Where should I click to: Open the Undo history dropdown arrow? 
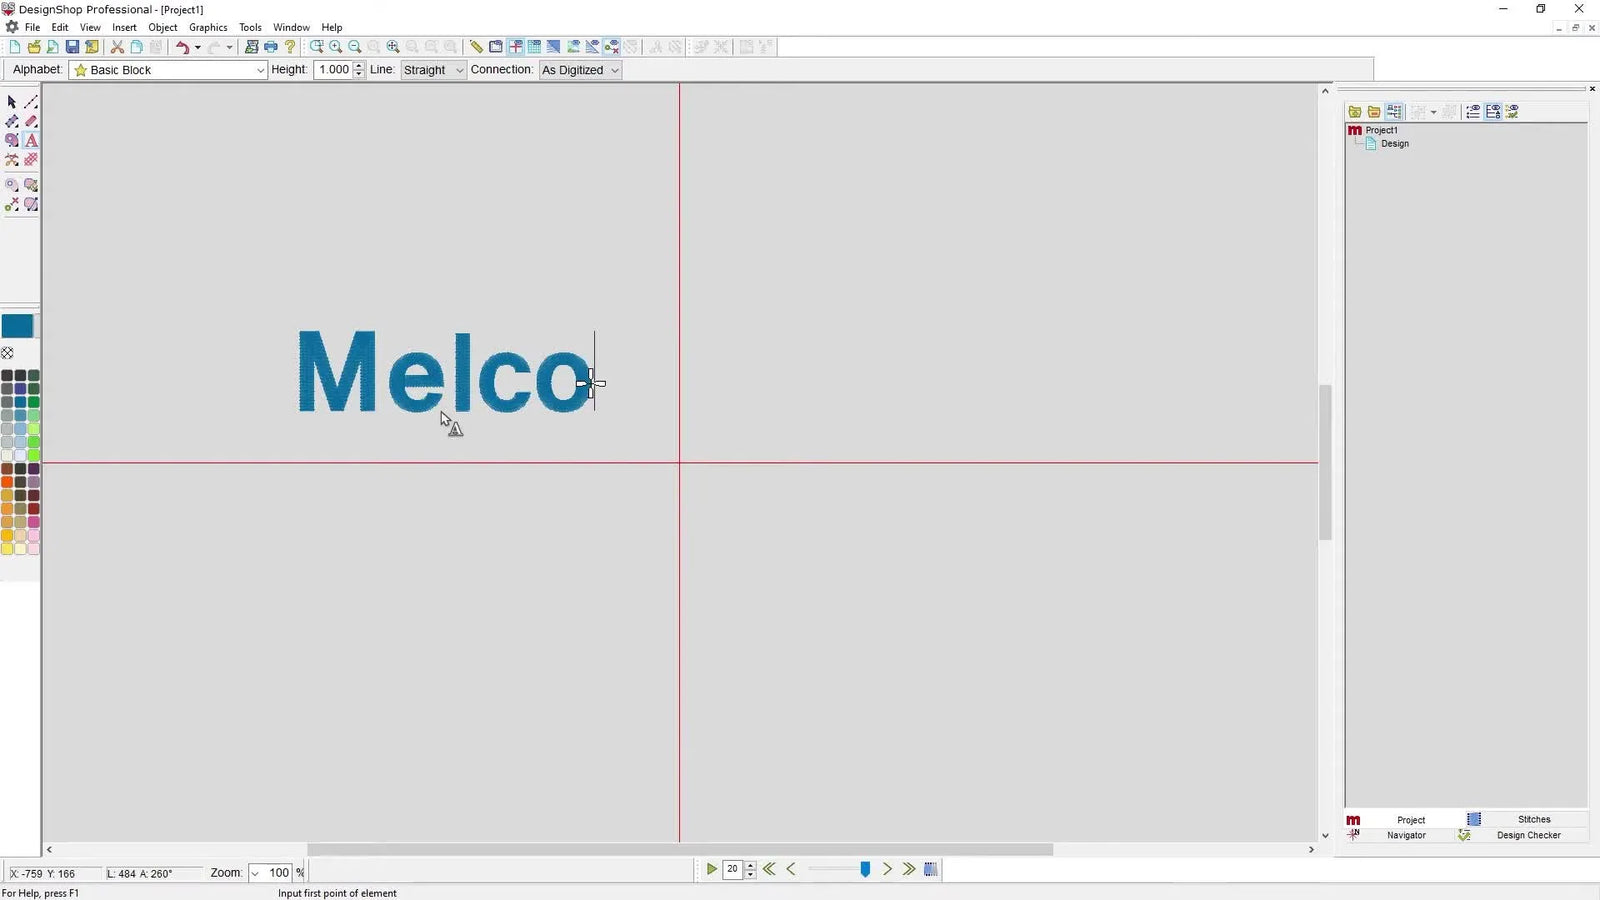197,47
